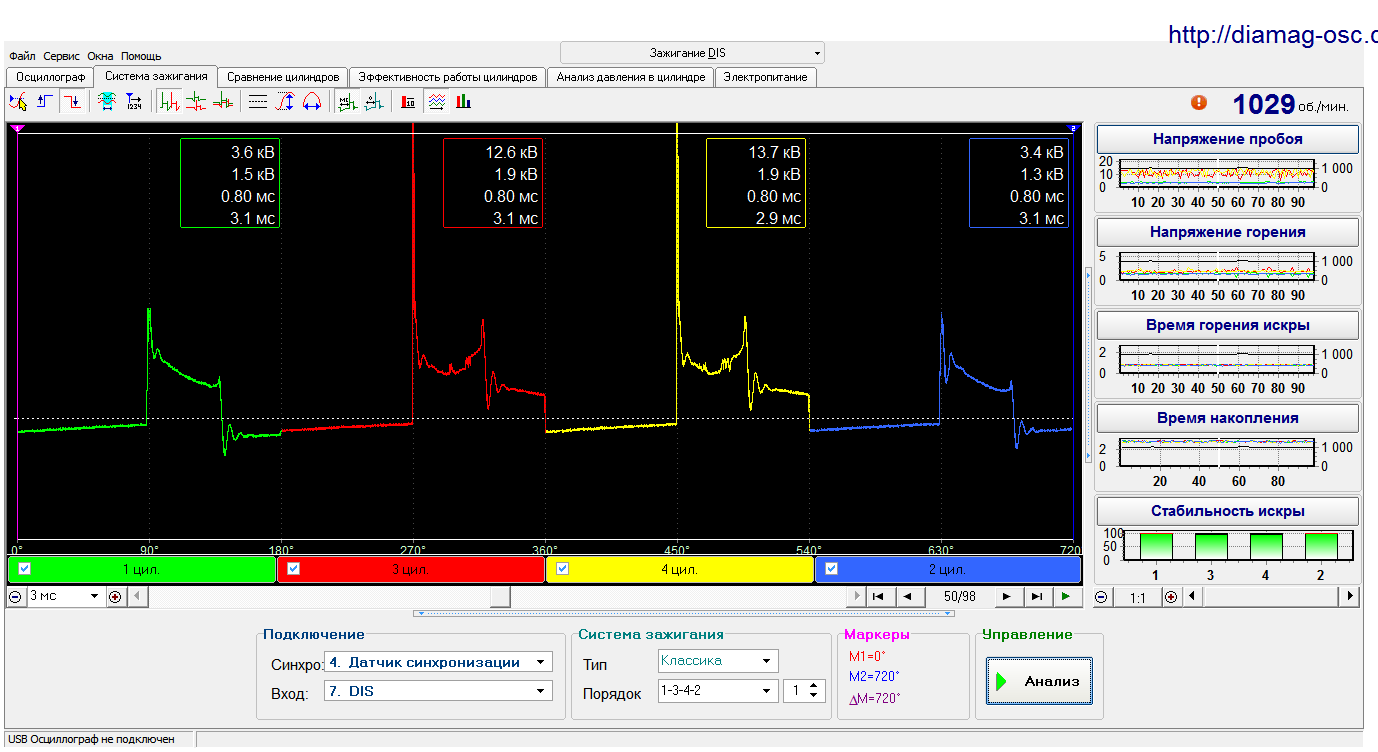Screen dimensions: 1378x752
Task: Click the colored histogram chart icon
Action: (463, 101)
